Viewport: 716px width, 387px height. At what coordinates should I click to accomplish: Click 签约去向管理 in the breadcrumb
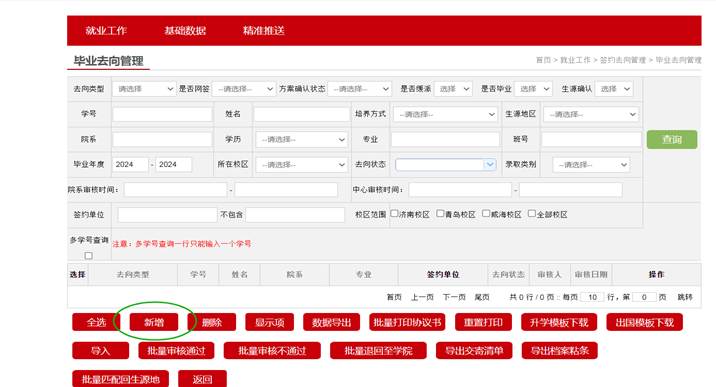click(x=623, y=60)
